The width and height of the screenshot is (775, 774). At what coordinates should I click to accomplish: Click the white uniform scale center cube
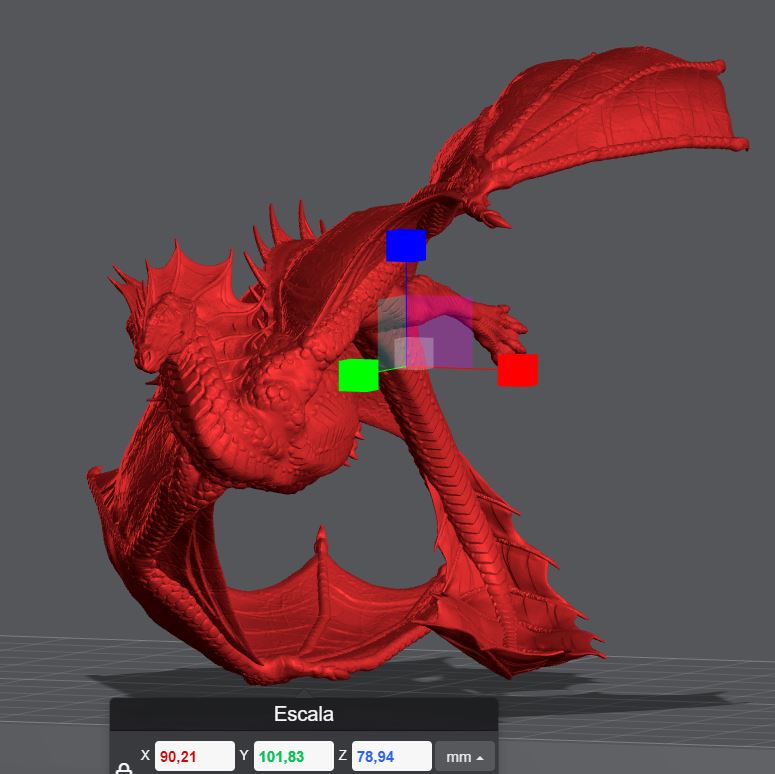click(414, 353)
